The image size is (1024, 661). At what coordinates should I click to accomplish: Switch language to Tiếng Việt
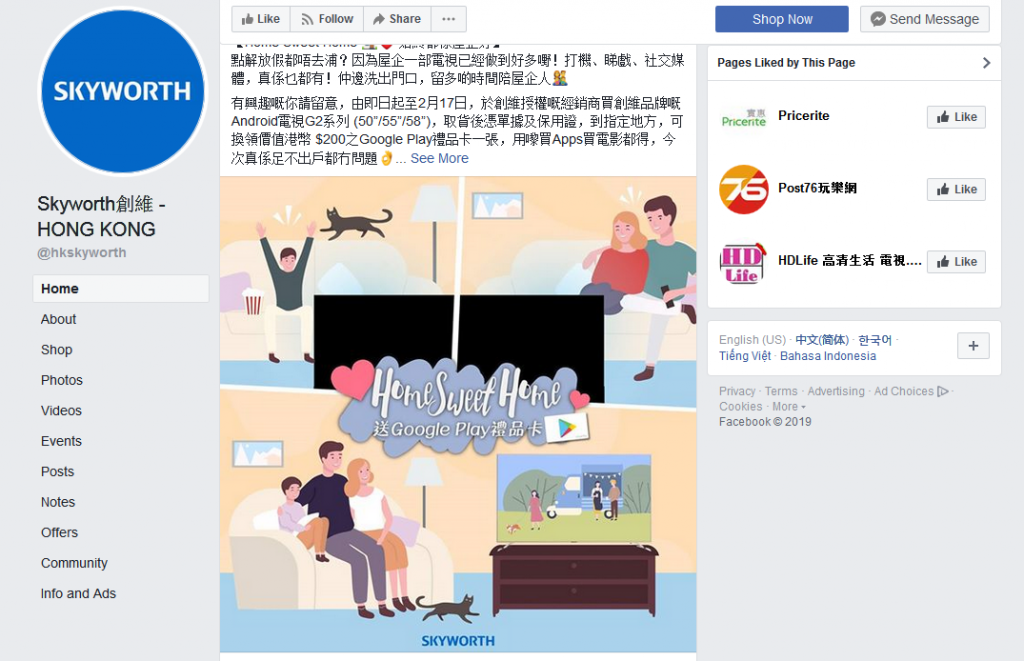(x=744, y=356)
